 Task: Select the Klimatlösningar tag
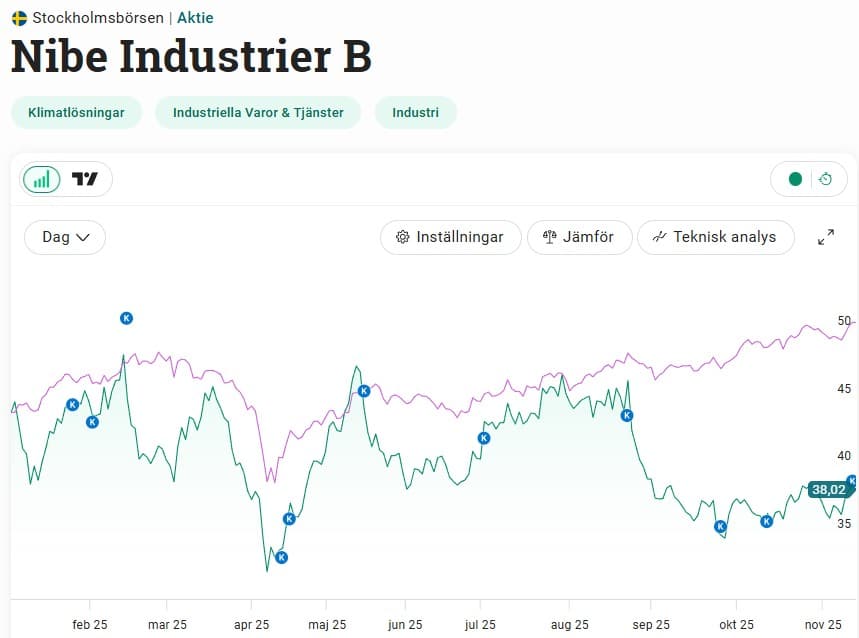pyautogui.click(x=77, y=113)
